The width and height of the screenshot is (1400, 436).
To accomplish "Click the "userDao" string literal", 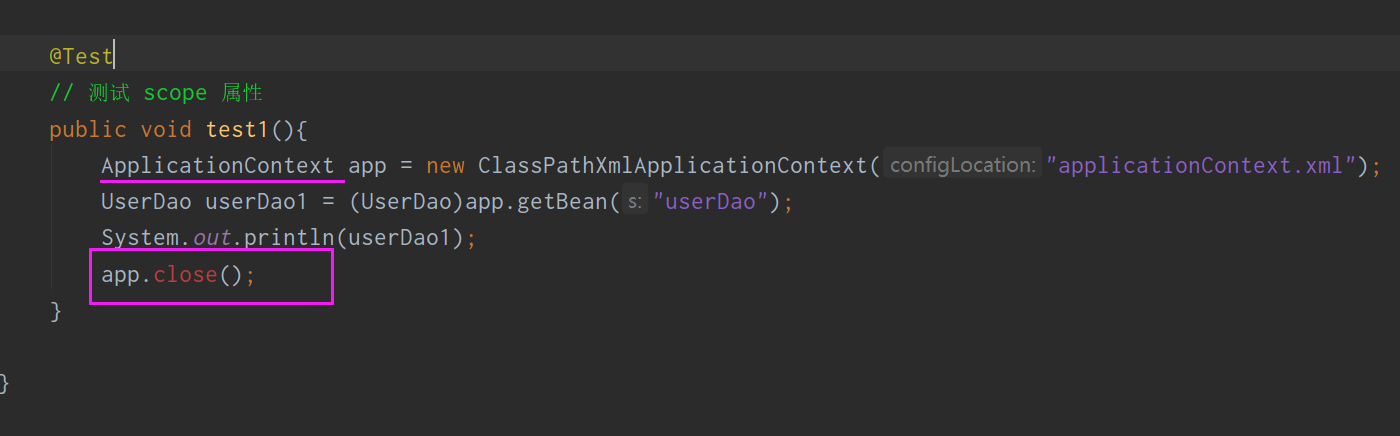I will pyautogui.click(x=712, y=202).
